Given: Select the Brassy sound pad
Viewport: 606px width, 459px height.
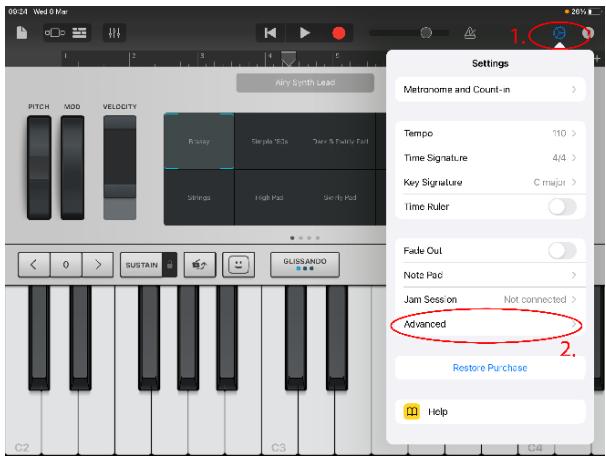Looking at the screenshot, I should point(199,141).
